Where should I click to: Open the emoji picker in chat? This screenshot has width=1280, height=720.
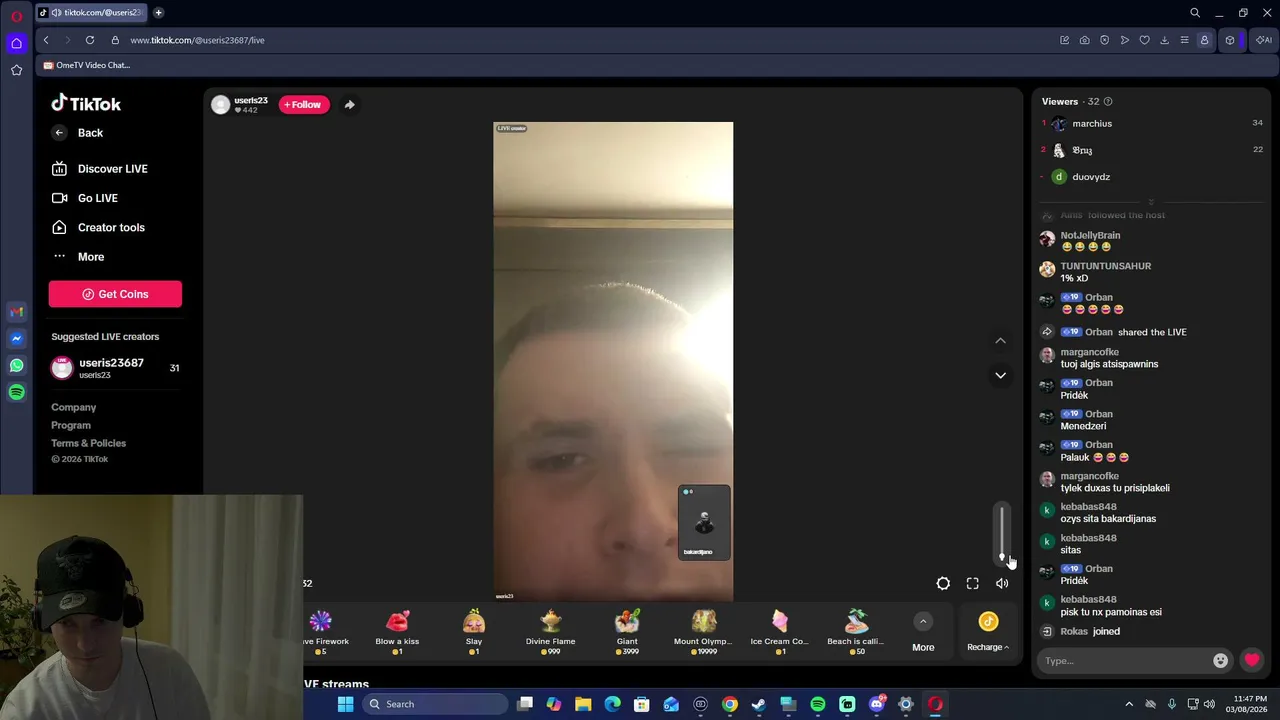click(x=1220, y=661)
